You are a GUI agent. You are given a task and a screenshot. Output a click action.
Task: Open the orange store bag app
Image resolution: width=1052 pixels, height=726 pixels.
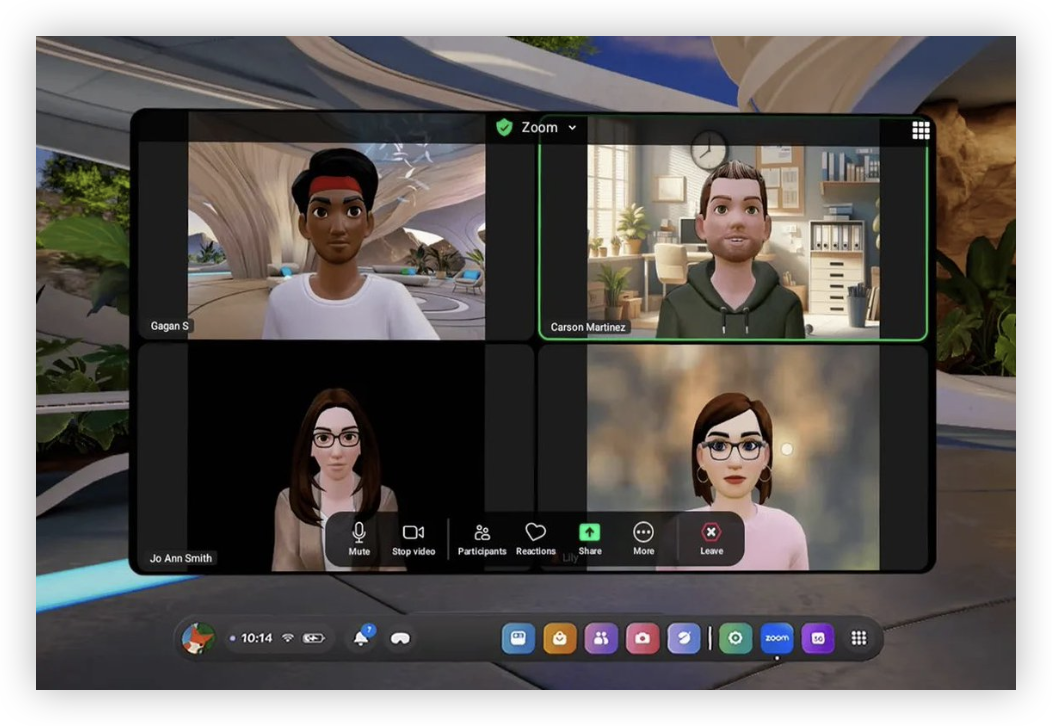coord(560,638)
